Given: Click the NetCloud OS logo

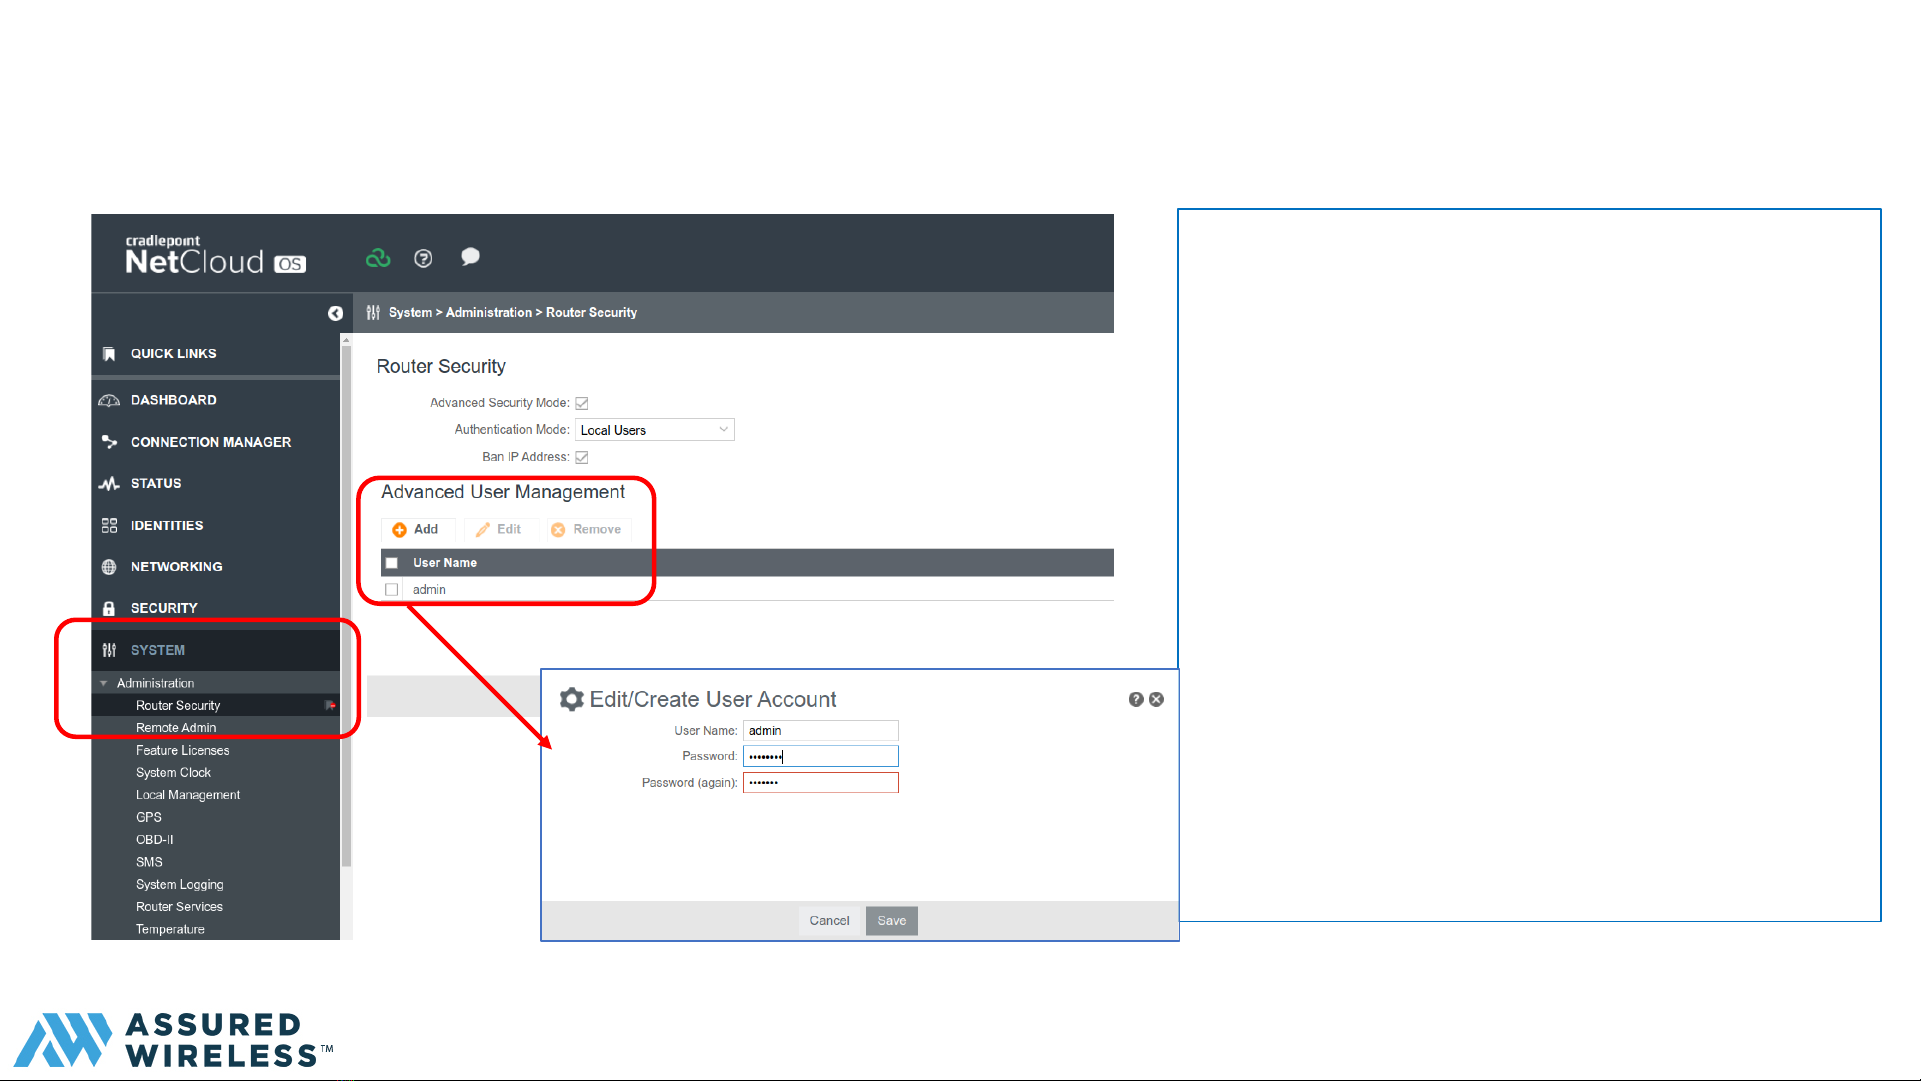Looking at the screenshot, I should pyautogui.click(x=215, y=254).
